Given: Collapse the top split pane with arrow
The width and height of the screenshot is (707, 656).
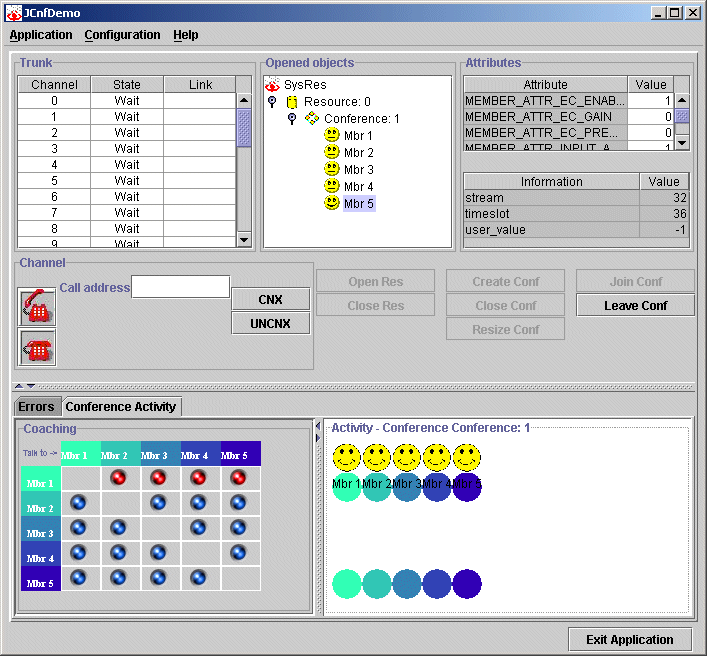Looking at the screenshot, I should pyautogui.click(x=19, y=385).
